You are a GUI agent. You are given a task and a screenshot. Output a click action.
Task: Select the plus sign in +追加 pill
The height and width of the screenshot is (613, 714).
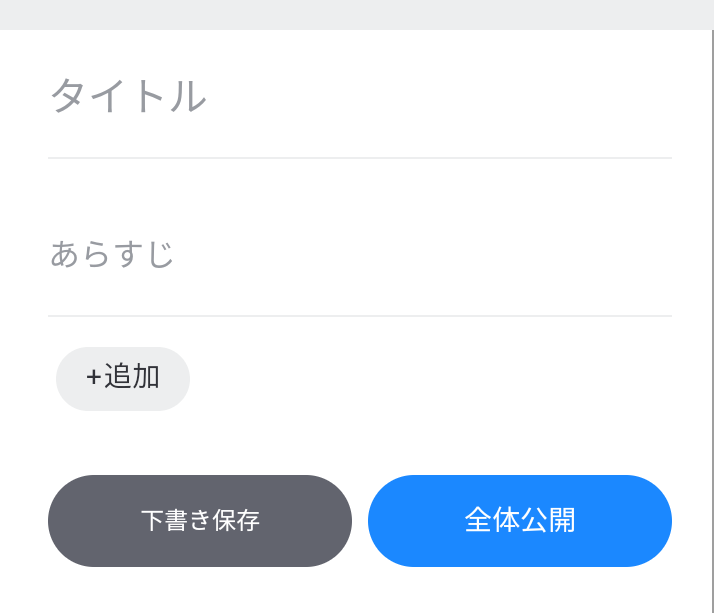pos(94,378)
